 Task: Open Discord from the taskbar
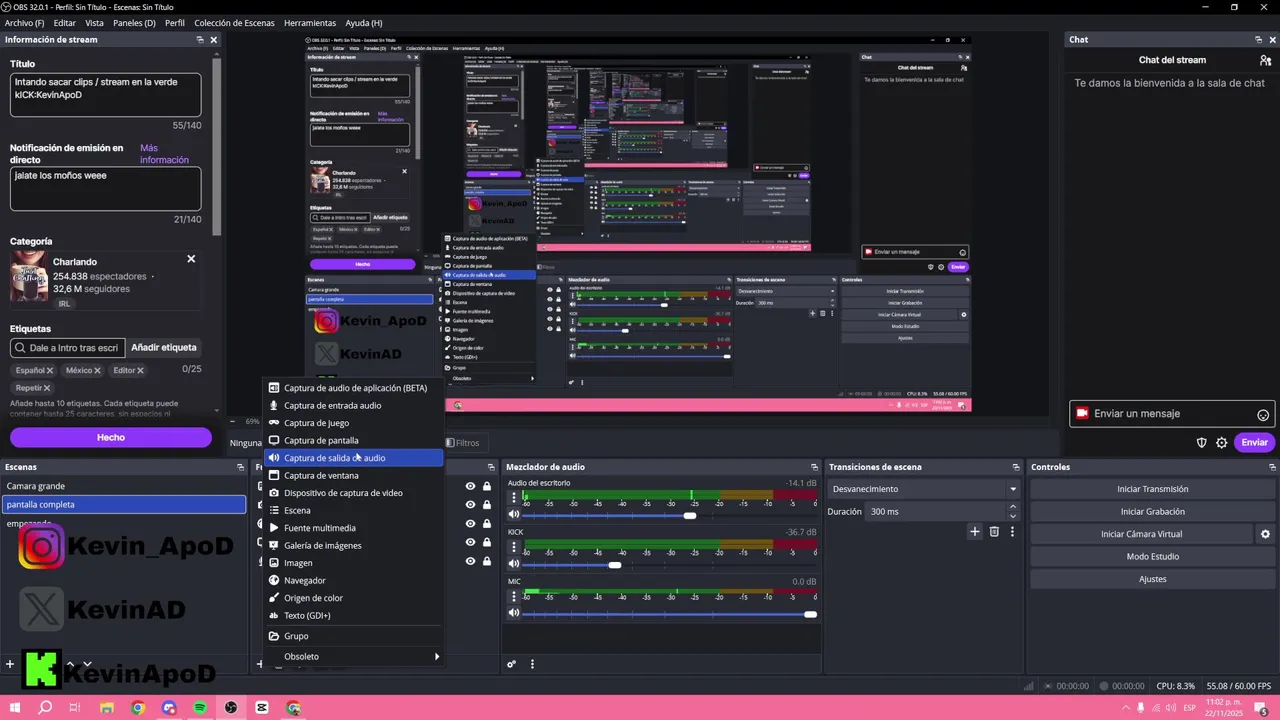169,708
